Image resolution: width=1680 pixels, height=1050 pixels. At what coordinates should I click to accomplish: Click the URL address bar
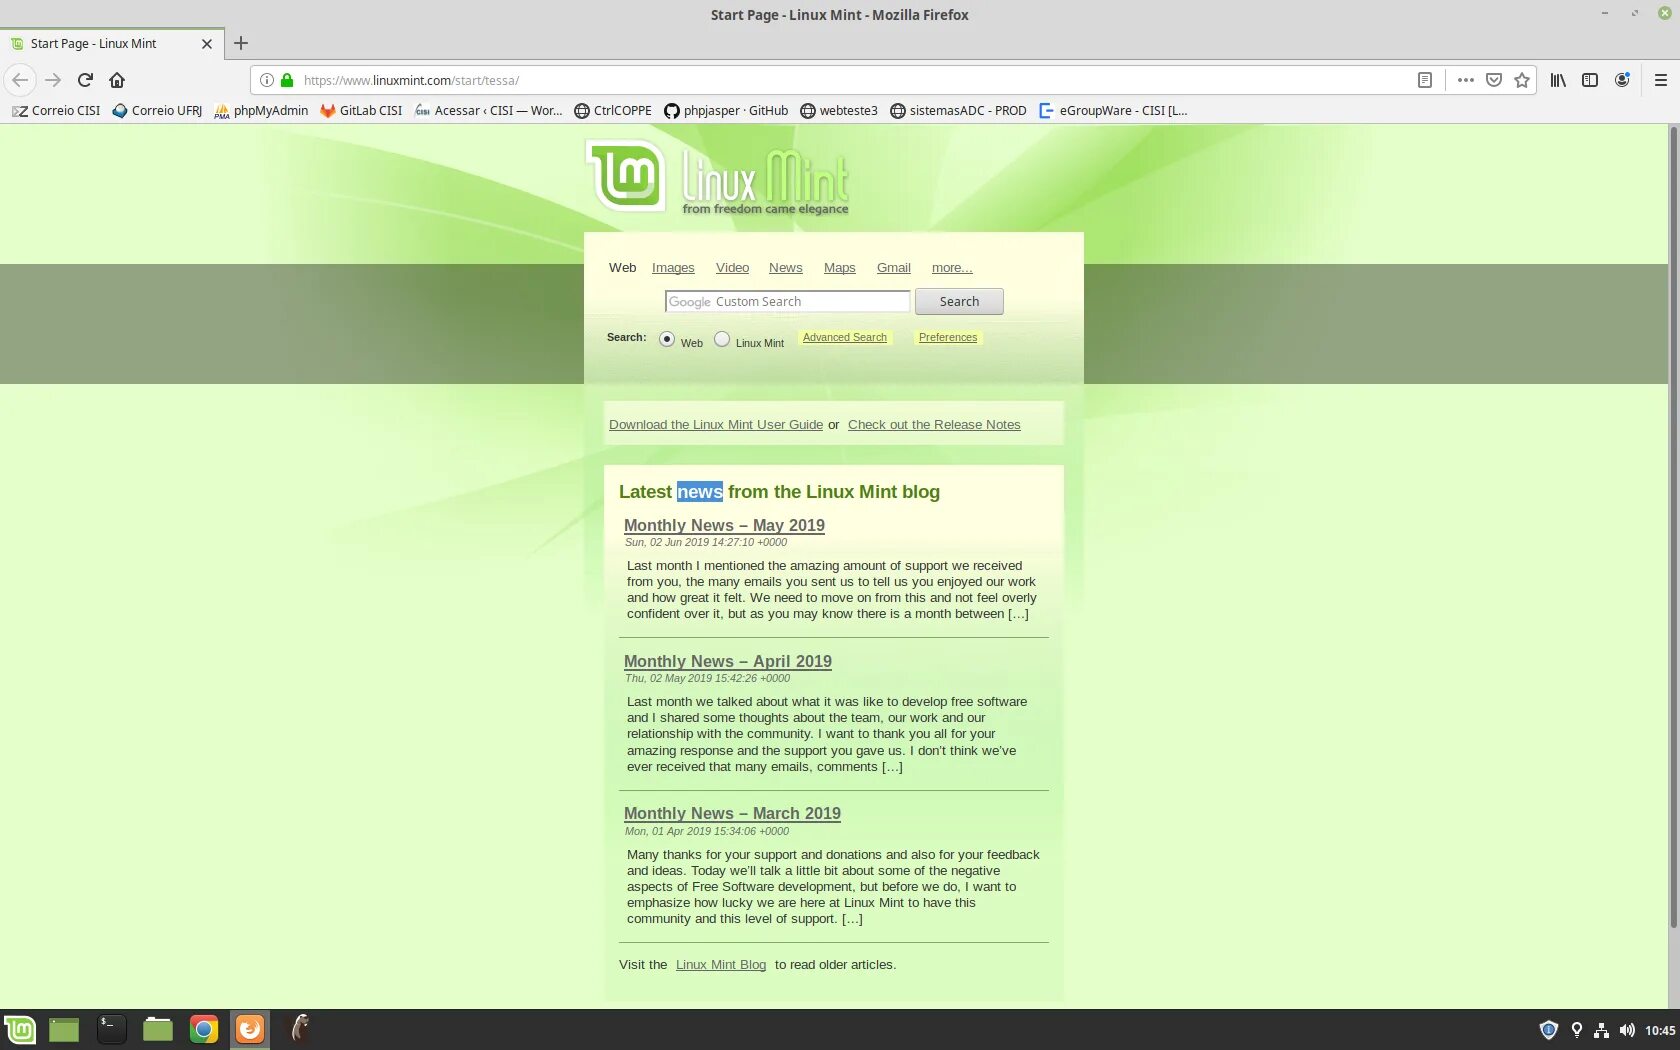tap(850, 80)
